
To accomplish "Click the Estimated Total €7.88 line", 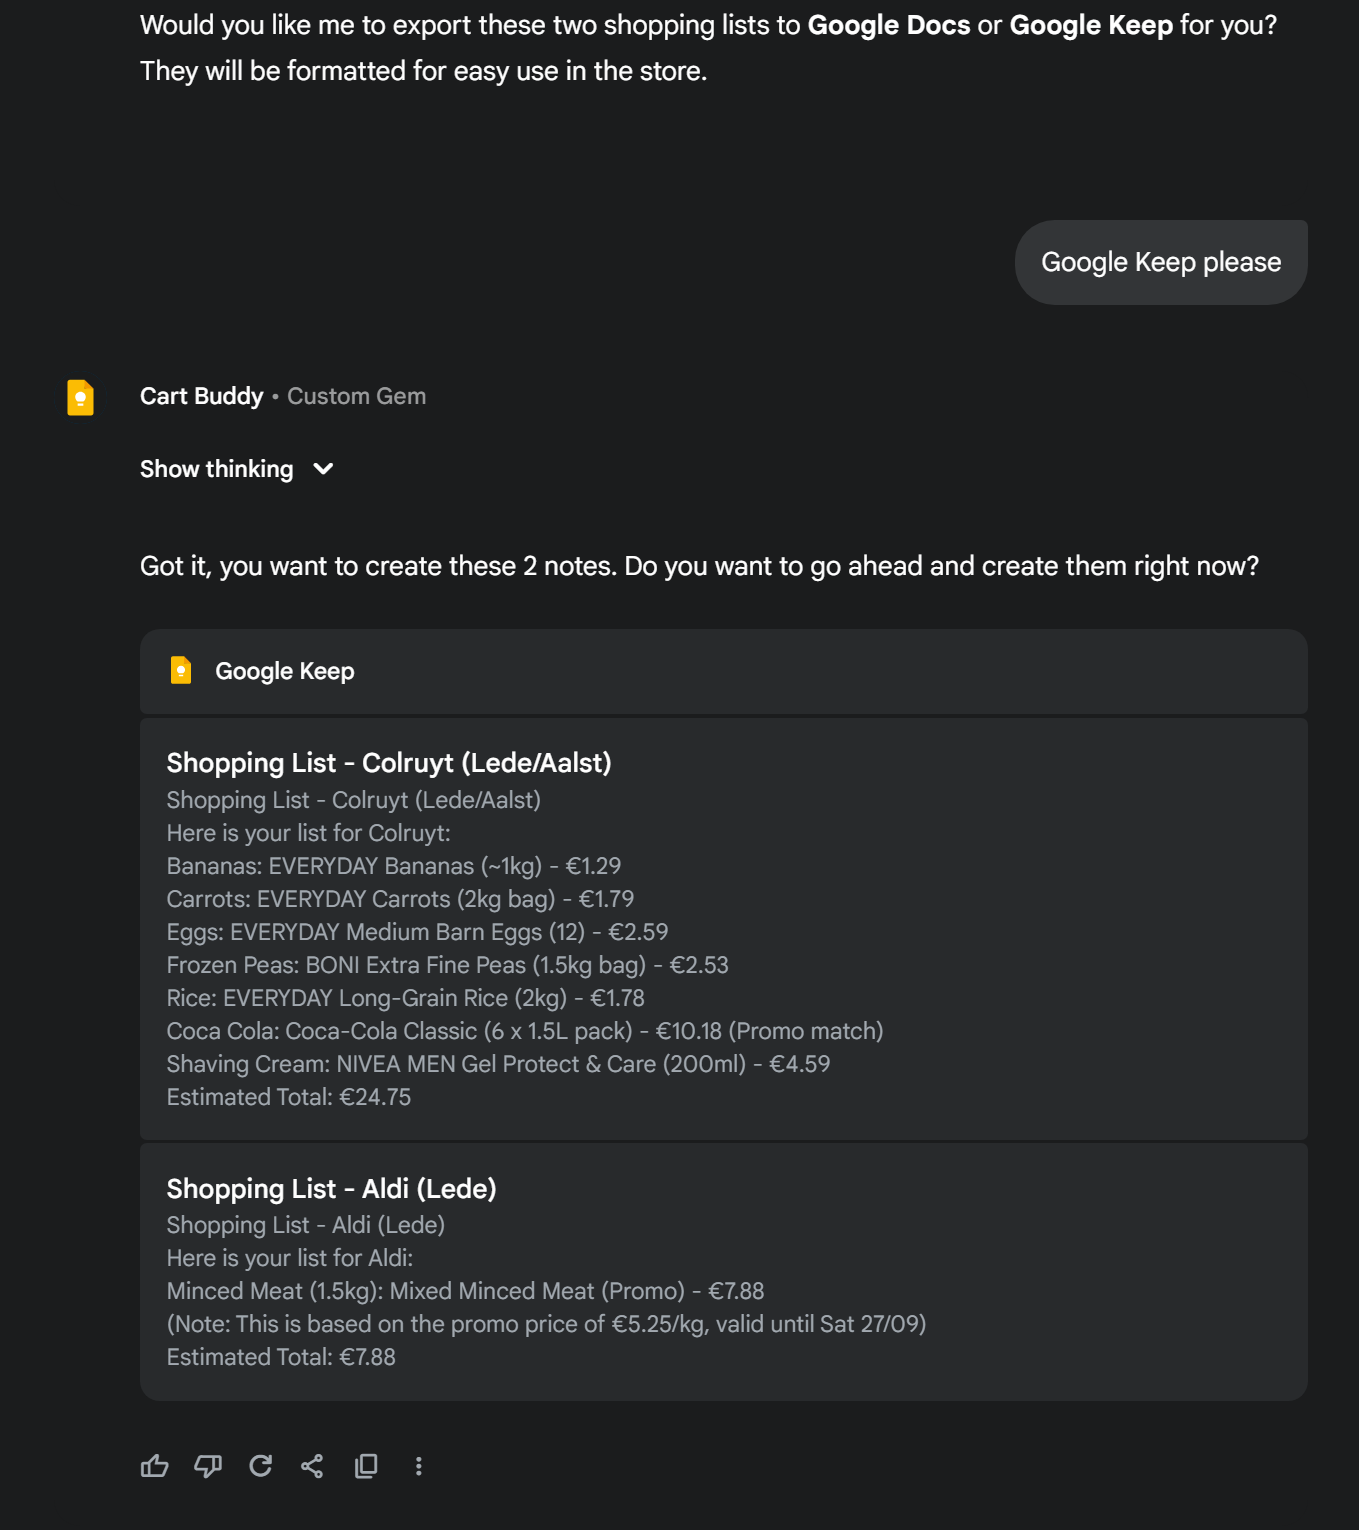I will click(281, 1357).
